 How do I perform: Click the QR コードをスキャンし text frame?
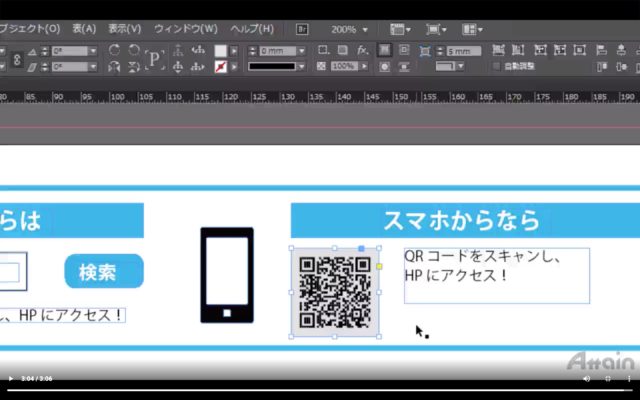pos(497,276)
